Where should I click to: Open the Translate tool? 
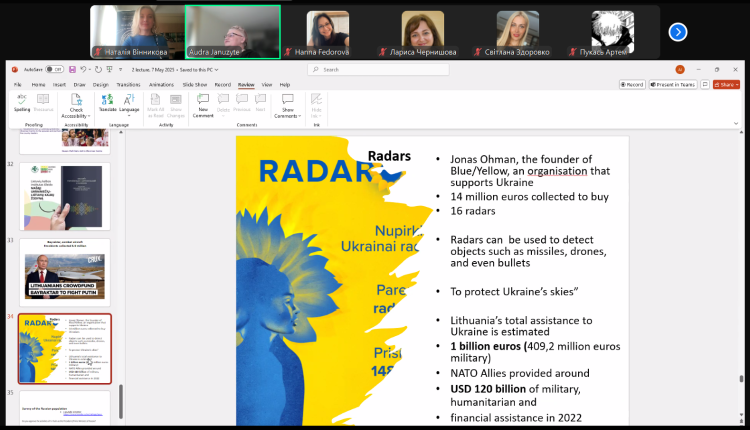coord(107,102)
